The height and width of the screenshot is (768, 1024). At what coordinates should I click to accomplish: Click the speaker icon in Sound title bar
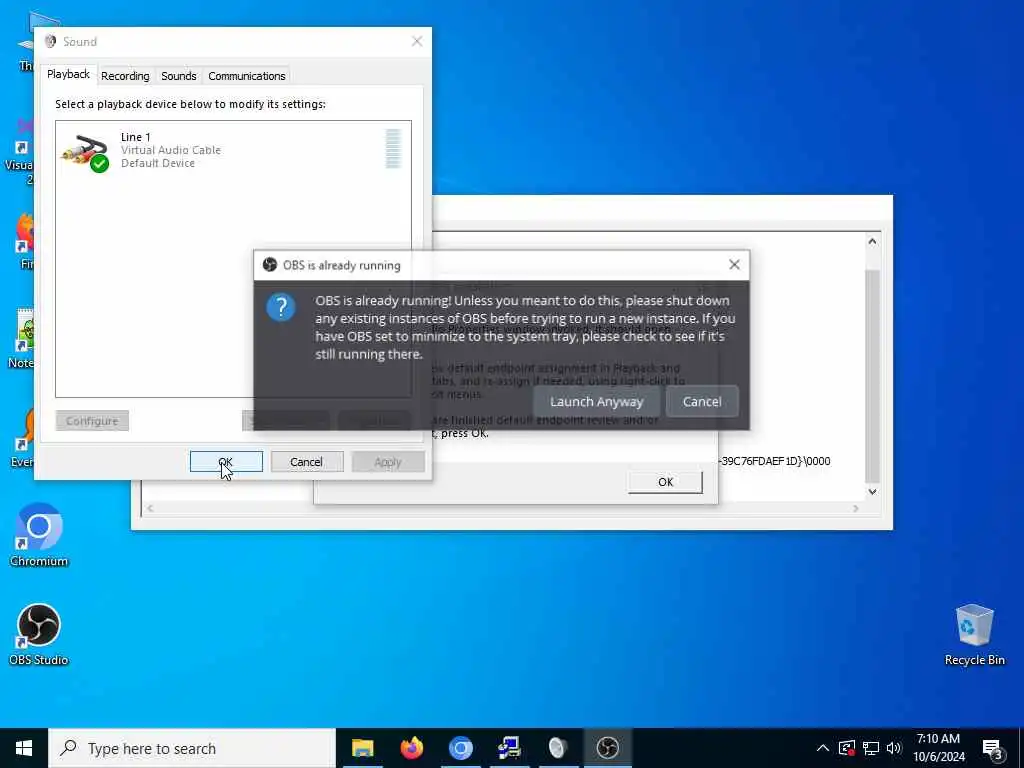click(x=50, y=41)
